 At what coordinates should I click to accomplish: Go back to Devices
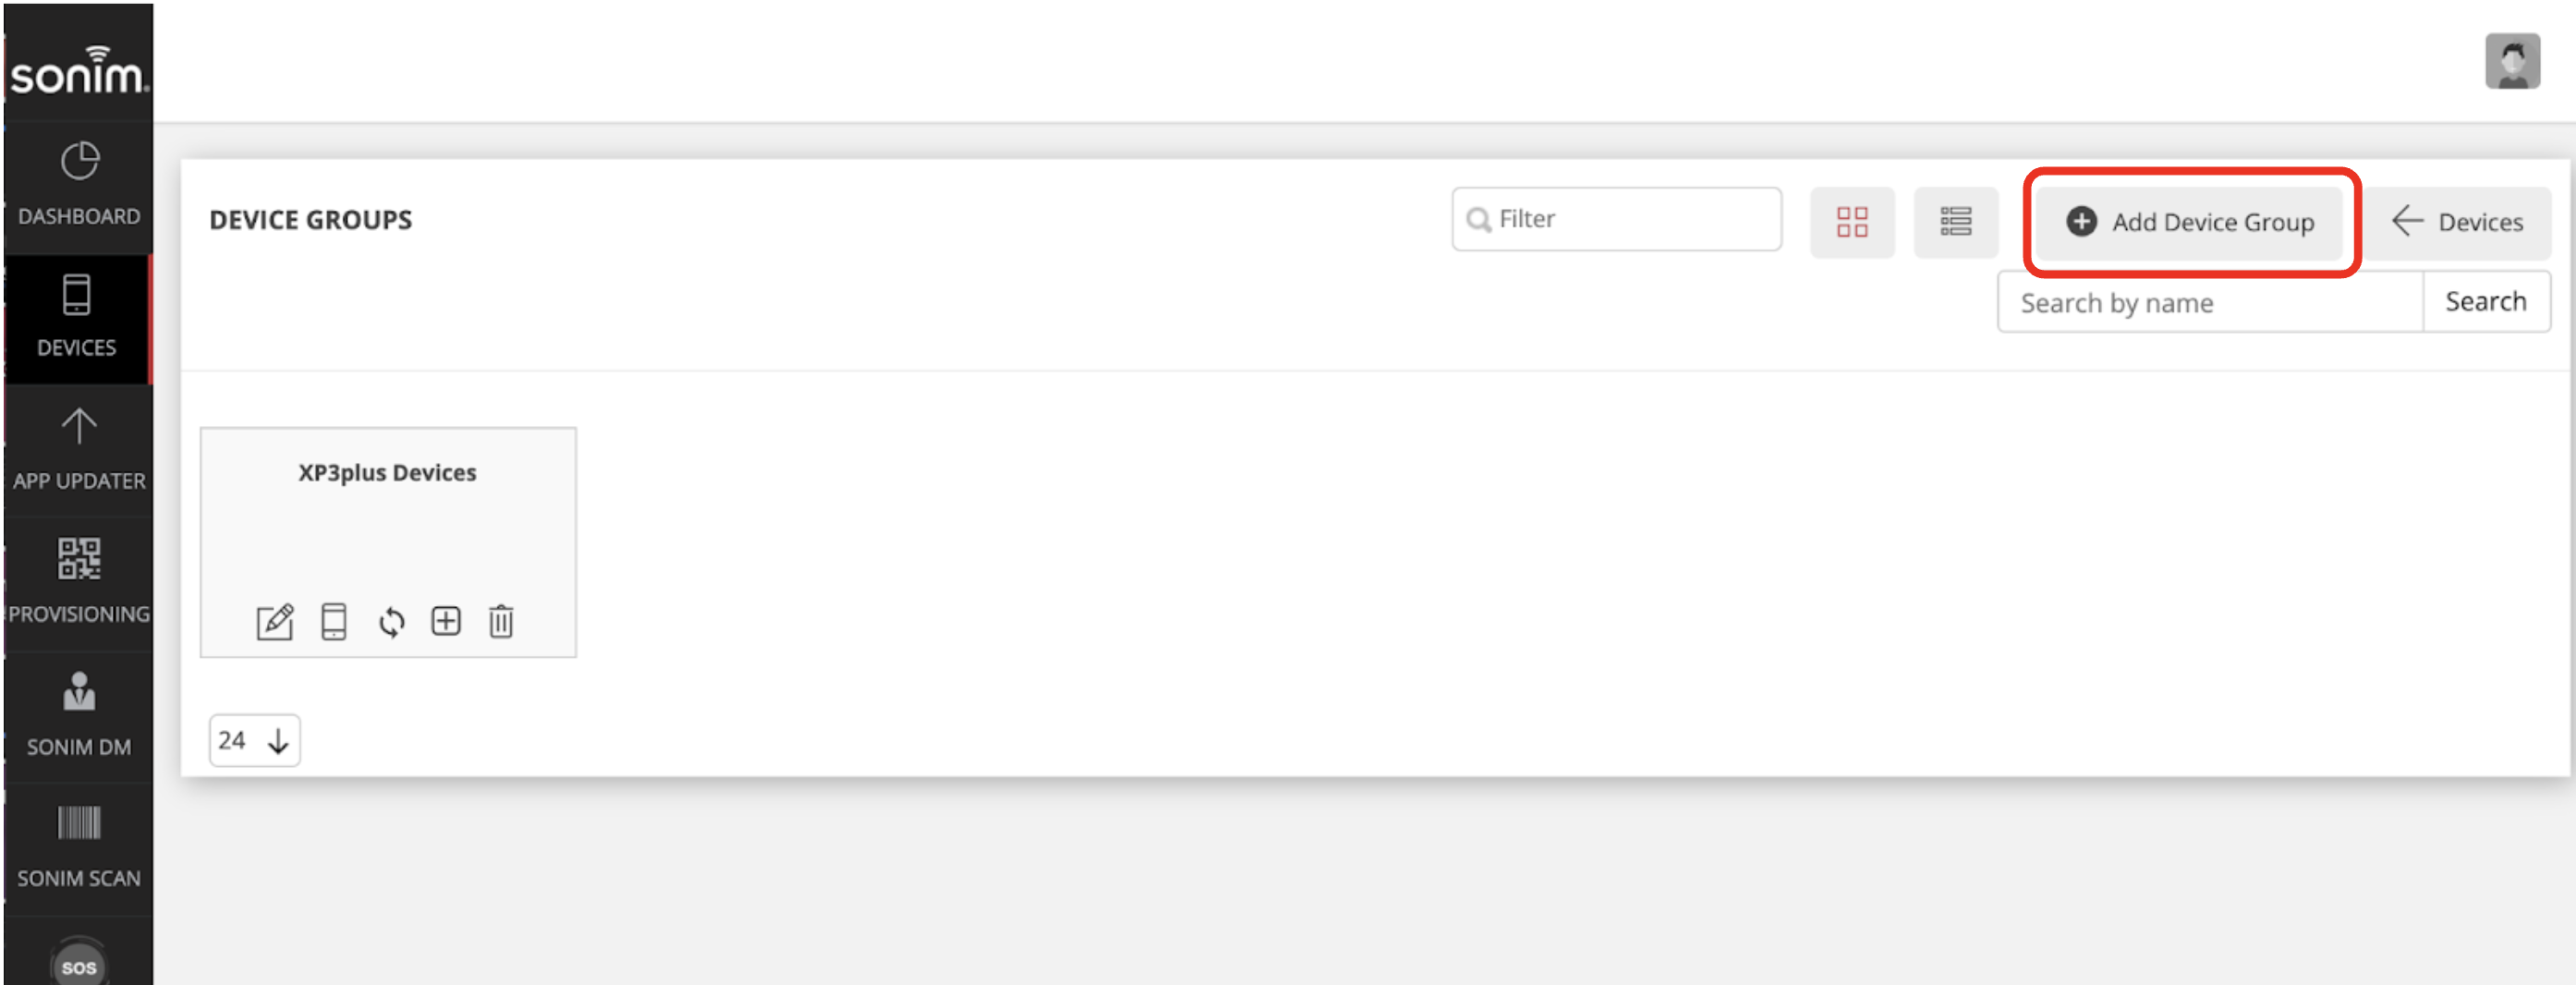tap(2457, 222)
